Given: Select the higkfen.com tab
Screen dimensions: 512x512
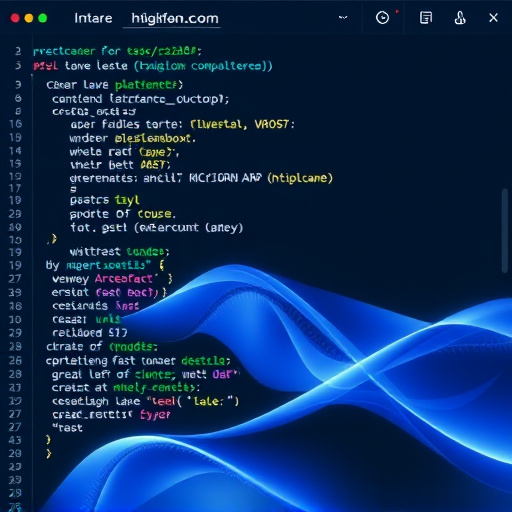Looking at the screenshot, I should [175, 18].
